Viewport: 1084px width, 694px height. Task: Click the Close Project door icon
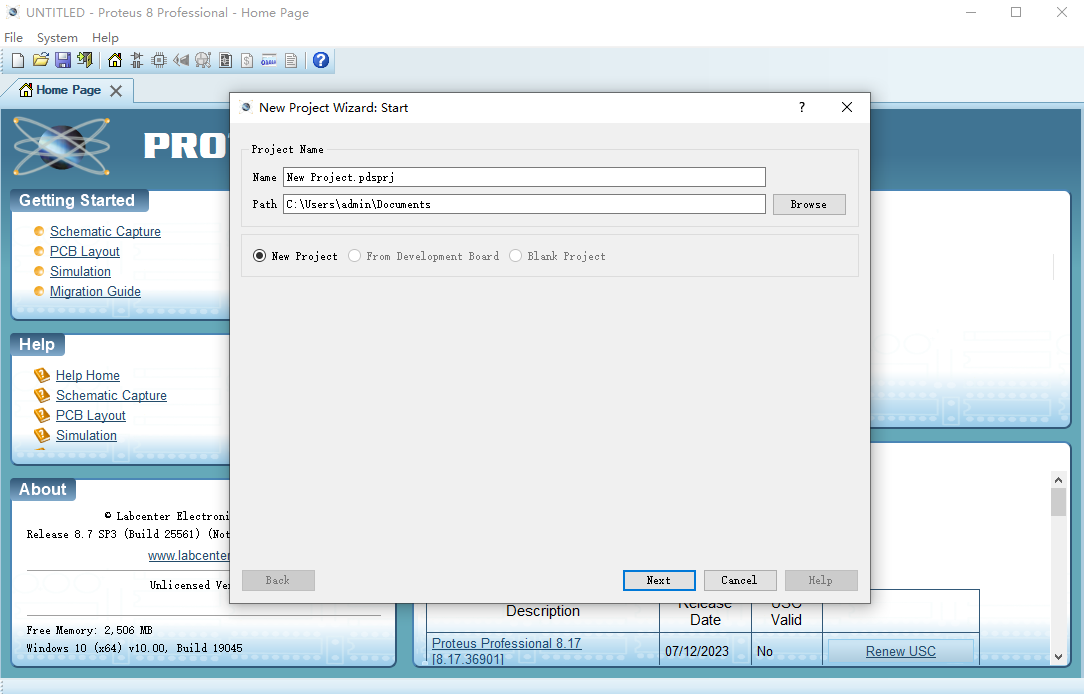tap(85, 60)
